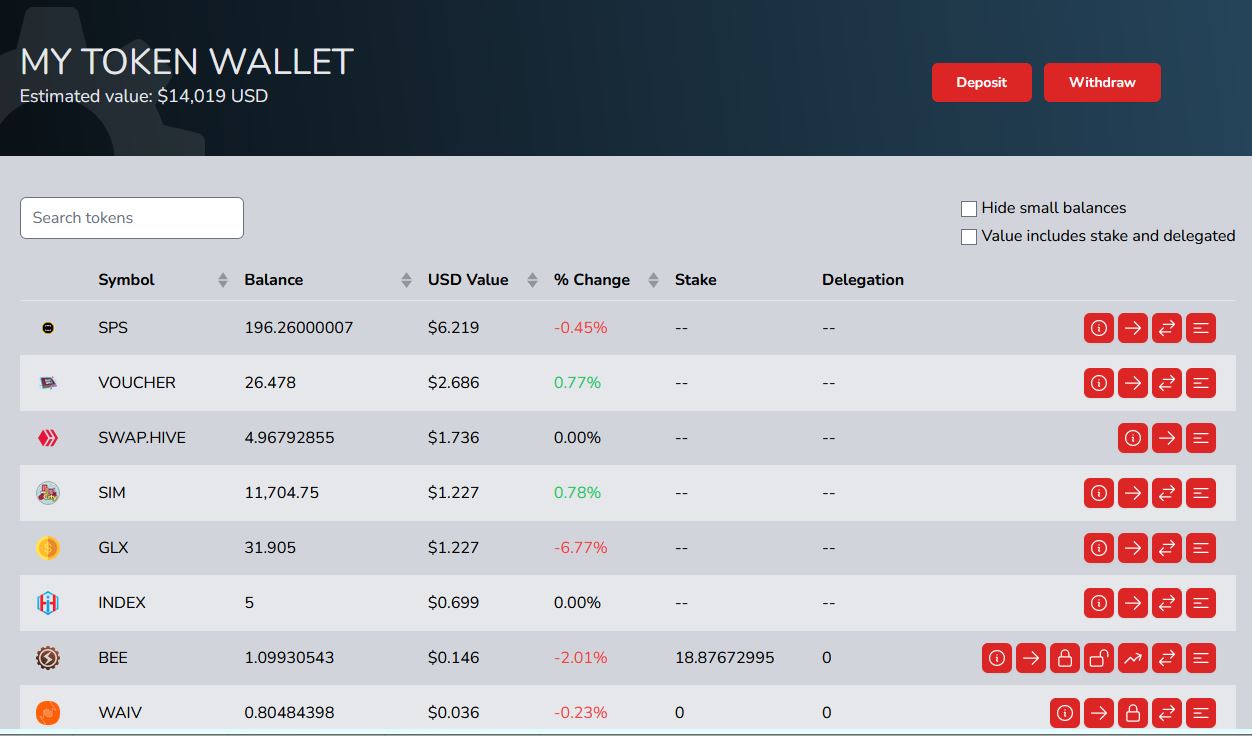Click the SPS token logo
Image resolution: width=1252 pixels, height=736 pixels.
pyautogui.click(x=48, y=328)
